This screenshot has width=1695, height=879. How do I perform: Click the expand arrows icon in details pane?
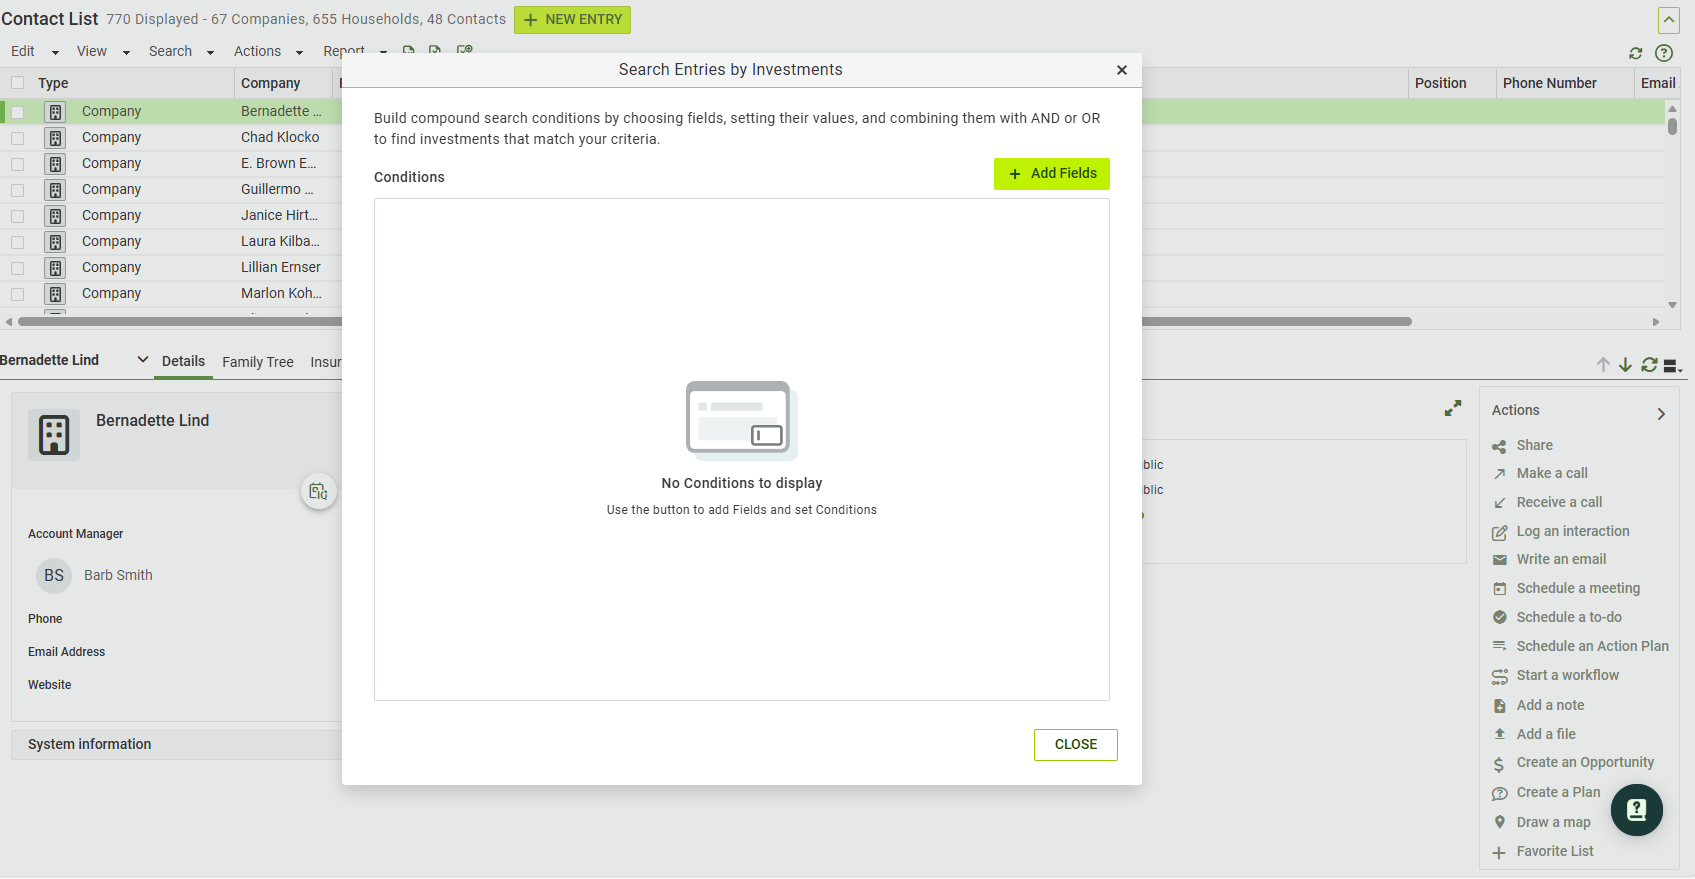1453,408
